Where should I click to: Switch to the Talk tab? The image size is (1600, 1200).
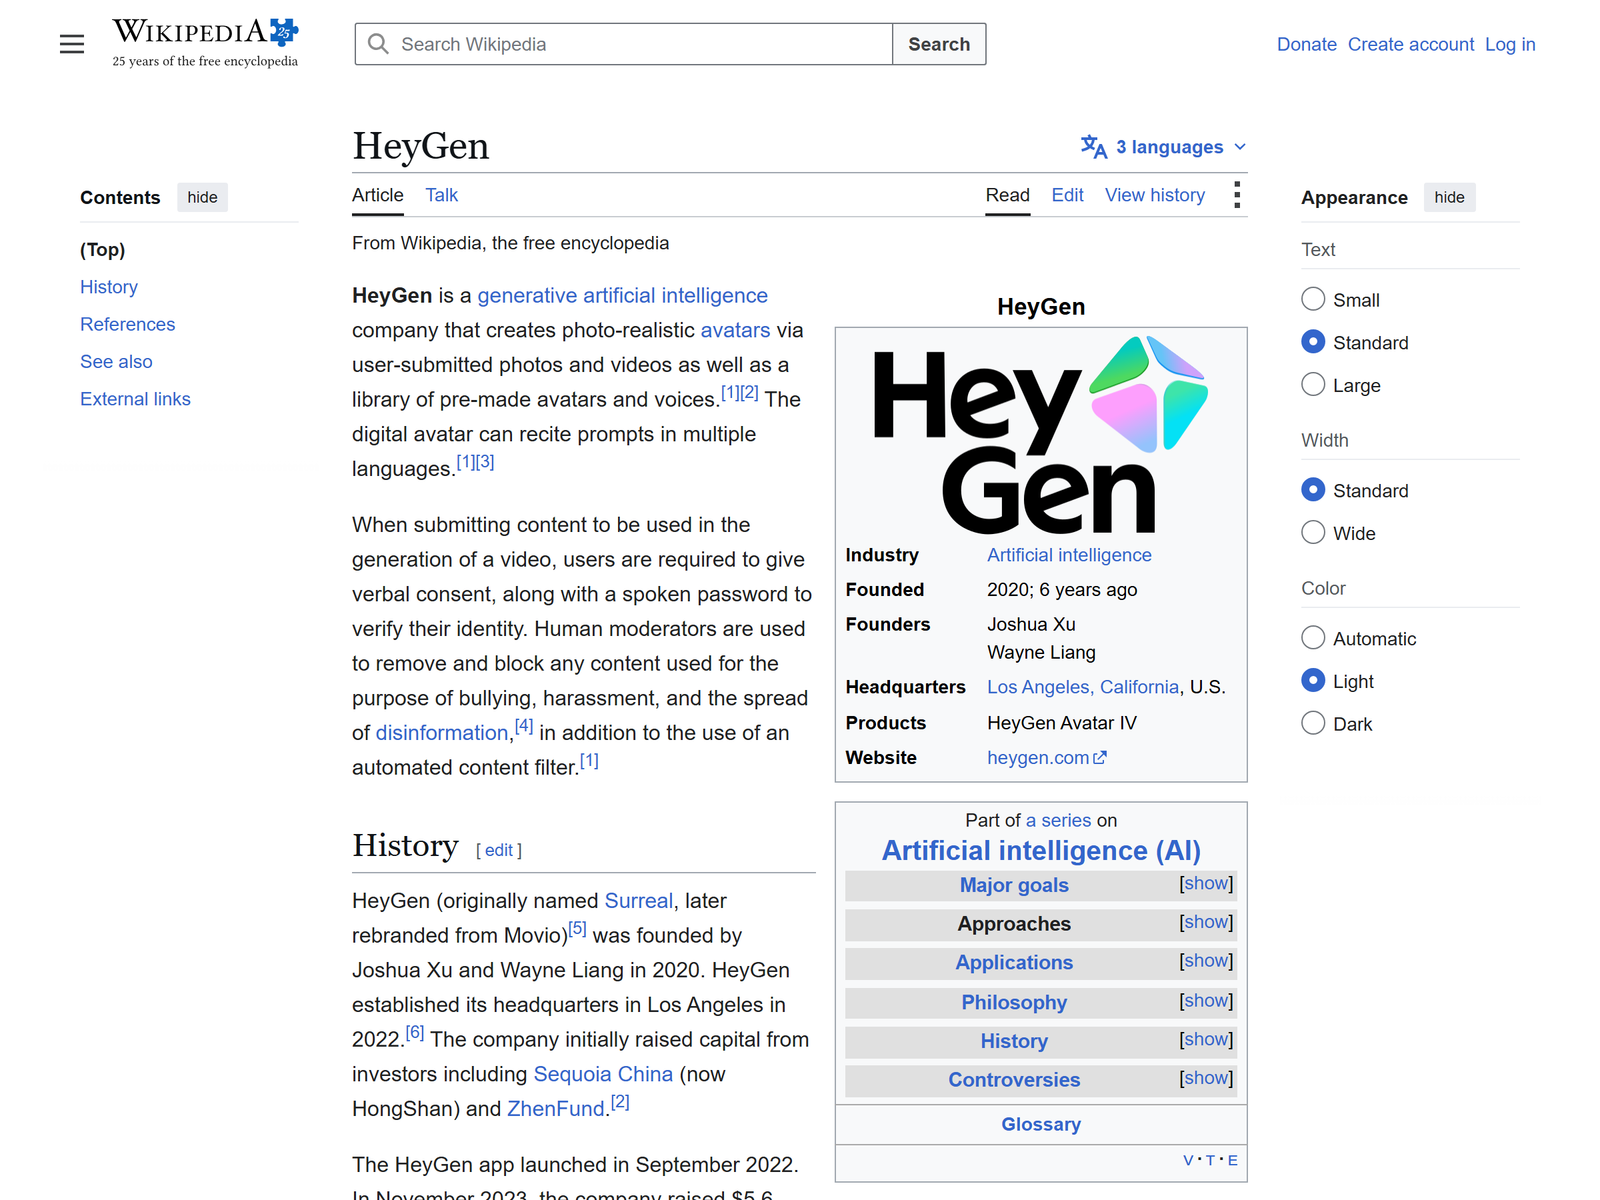click(x=441, y=195)
